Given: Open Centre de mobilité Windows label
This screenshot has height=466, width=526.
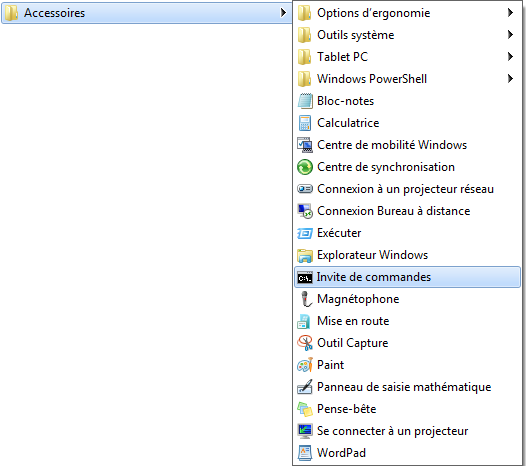Looking at the screenshot, I should (392, 145).
